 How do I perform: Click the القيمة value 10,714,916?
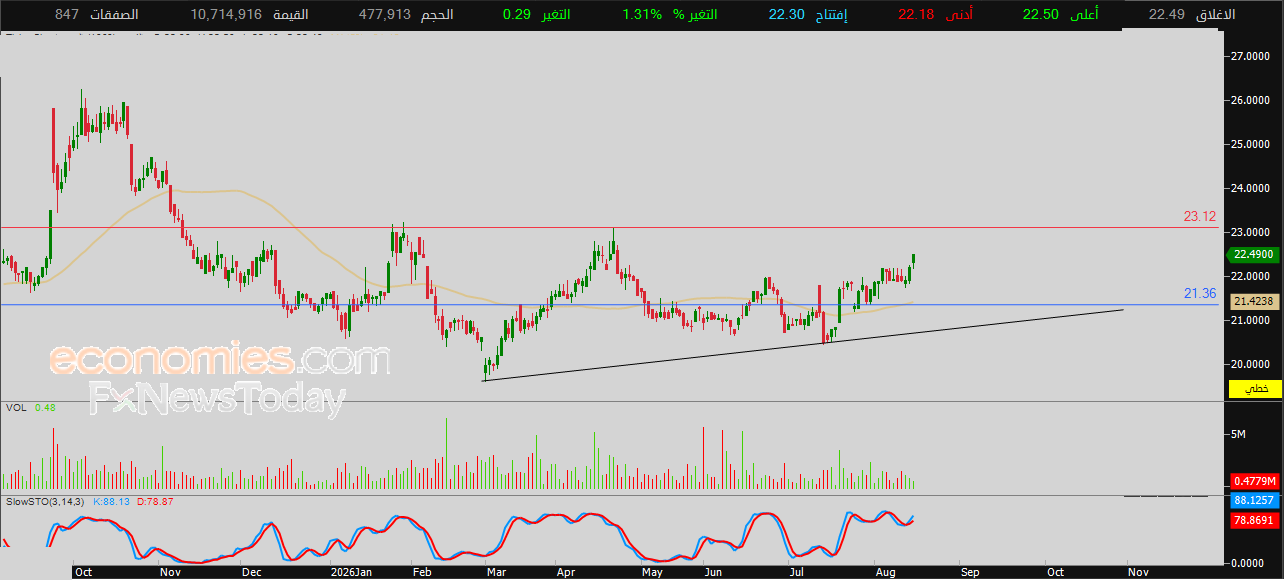(x=225, y=15)
